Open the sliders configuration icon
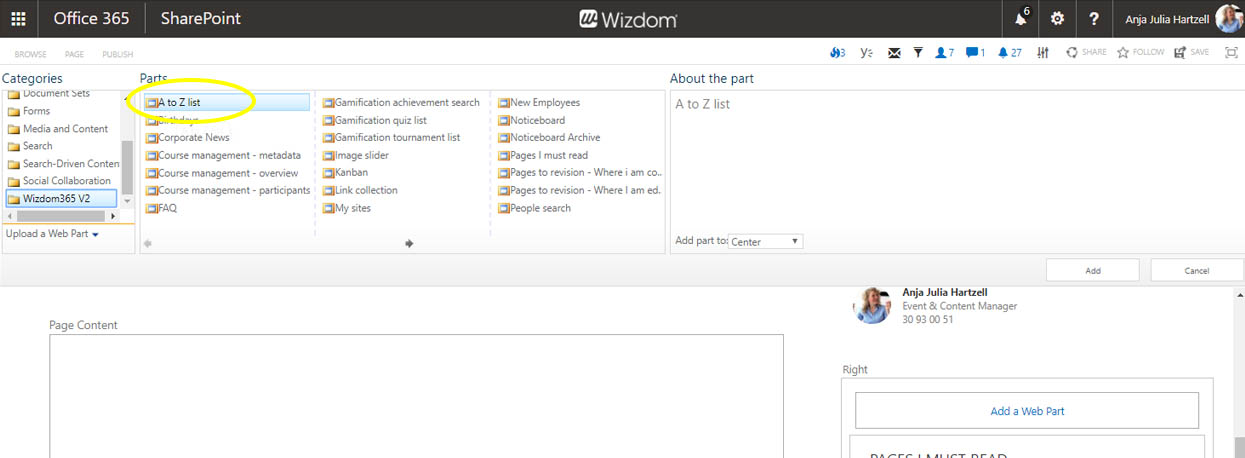1245x458 pixels. point(1043,53)
